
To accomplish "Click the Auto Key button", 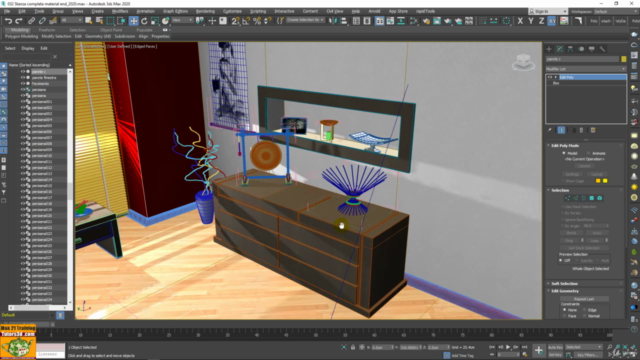I will [x=555, y=347].
